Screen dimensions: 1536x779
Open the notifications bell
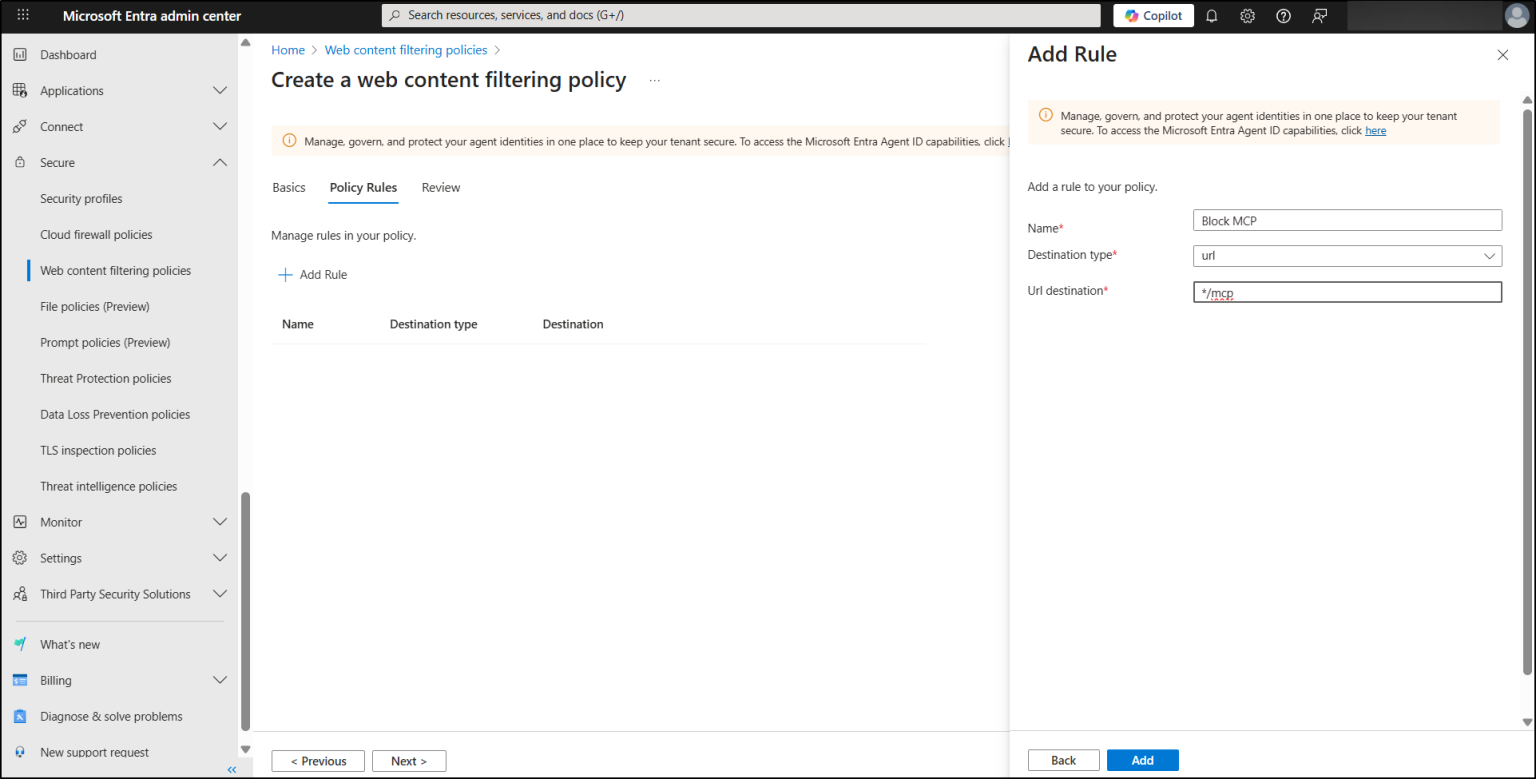click(x=1211, y=16)
